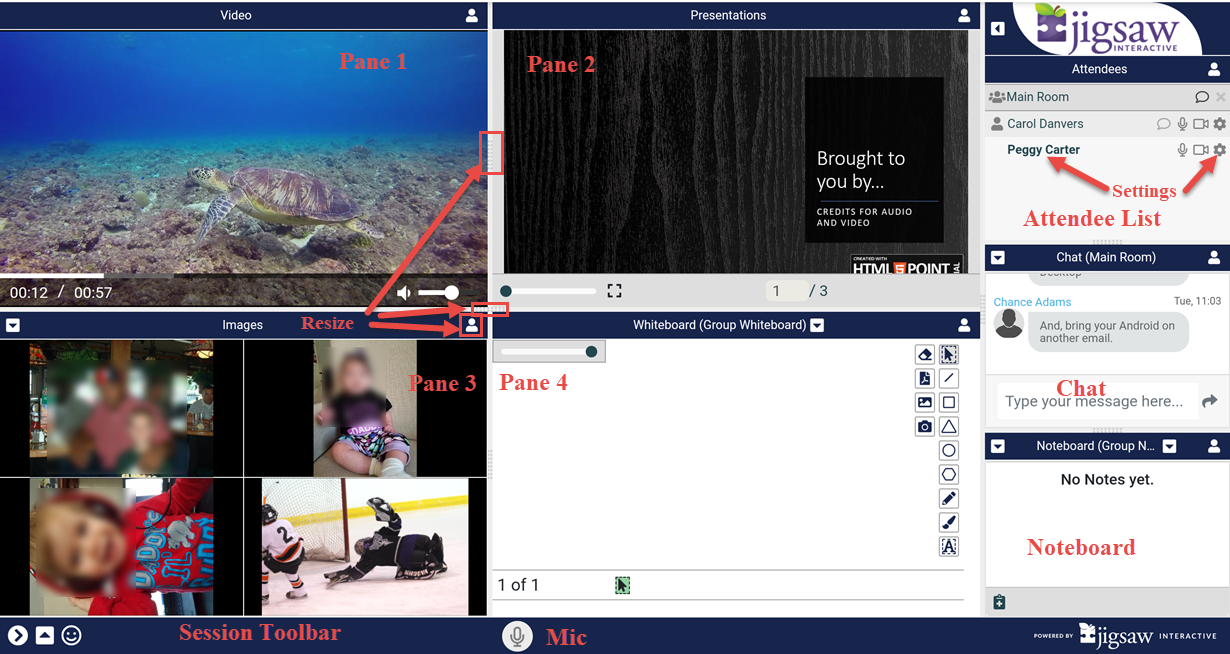This screenshot has width=1230, height=654.
Task: Send the chat message with arrow button
Action: tap(1210, 401)
